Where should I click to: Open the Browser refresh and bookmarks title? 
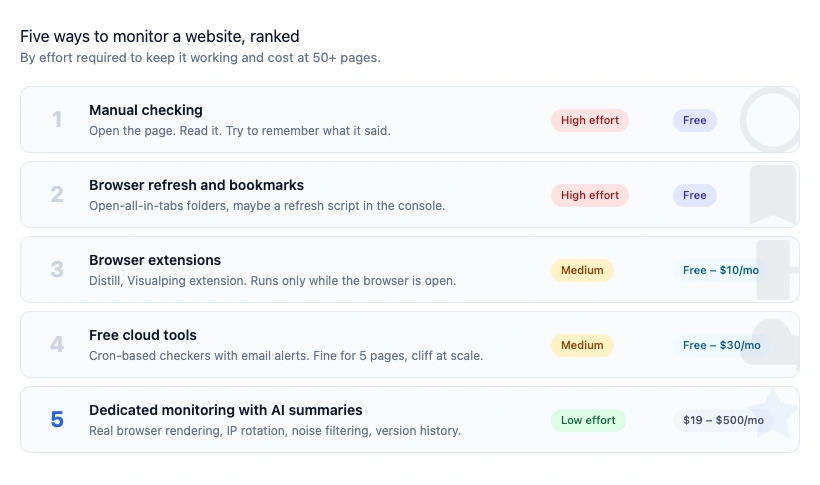point(196,185)
